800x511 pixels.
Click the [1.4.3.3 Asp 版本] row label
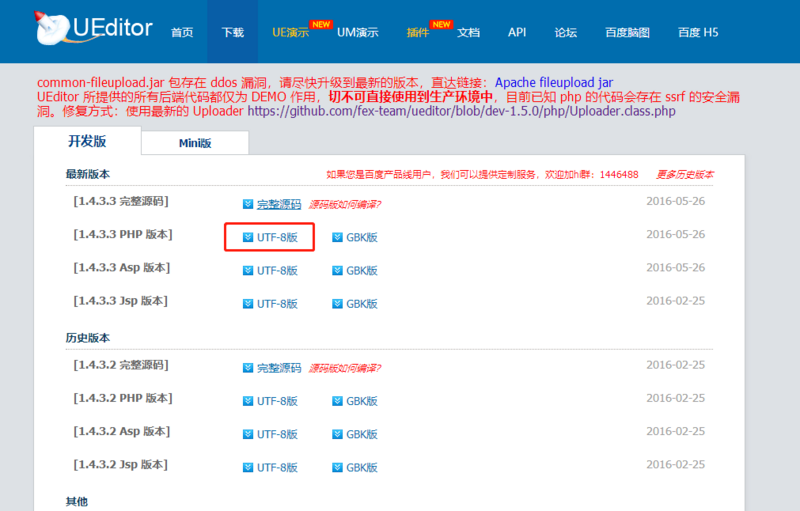pyautogui.click(x=121, y=268)
